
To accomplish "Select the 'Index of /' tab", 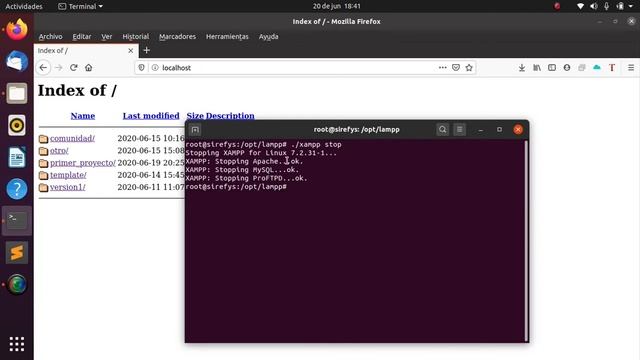I will [x=86, y=51].
